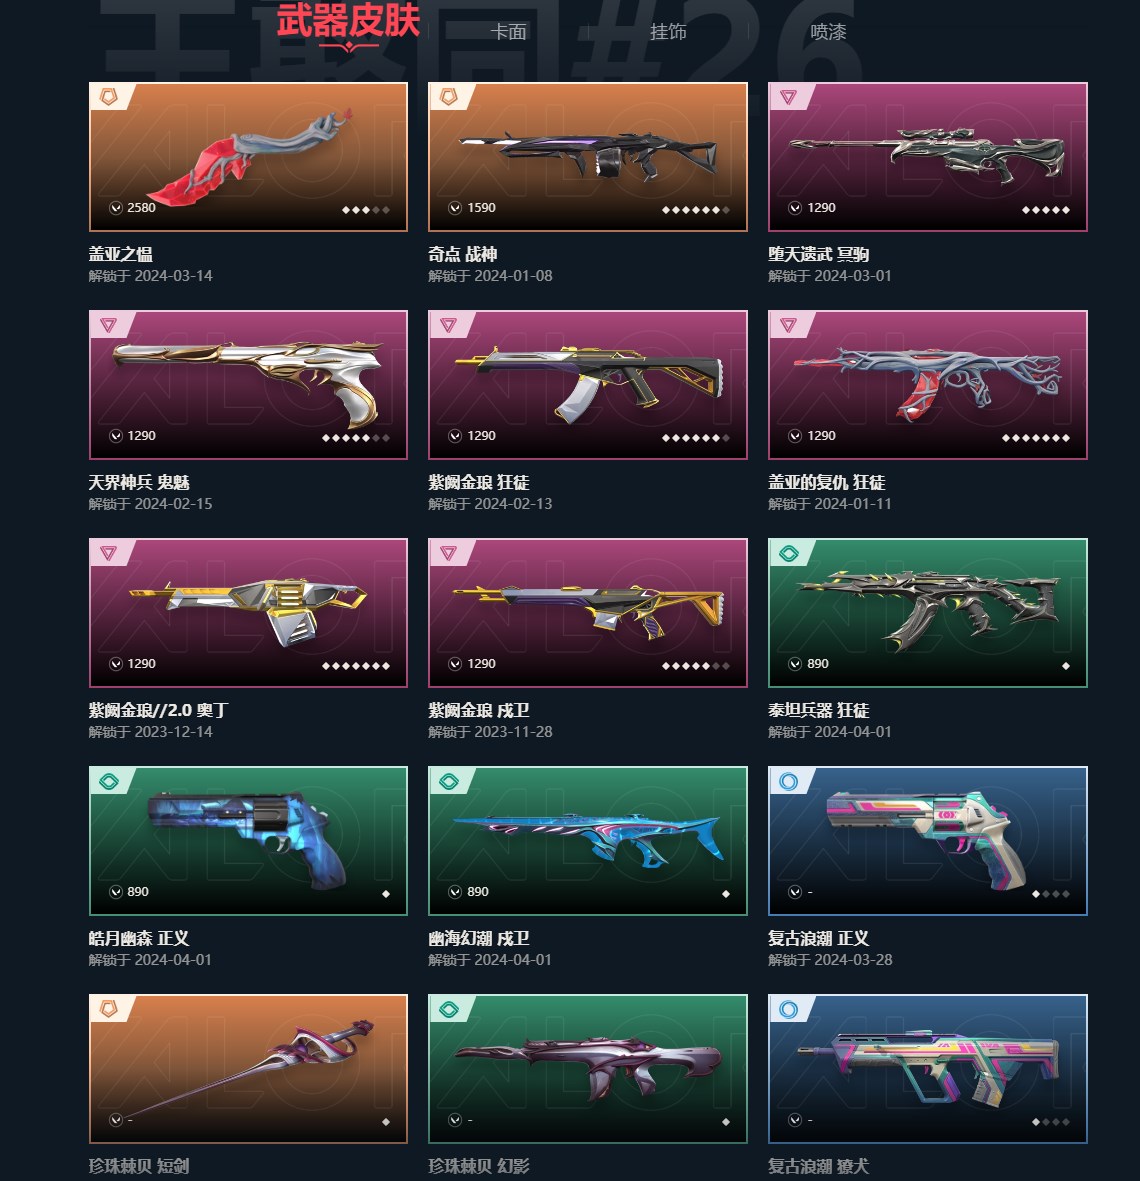The width and height of the screenshot is (1140, 1181).
Task: Switch to the 卡面 tab
Action: coord(508,32)
